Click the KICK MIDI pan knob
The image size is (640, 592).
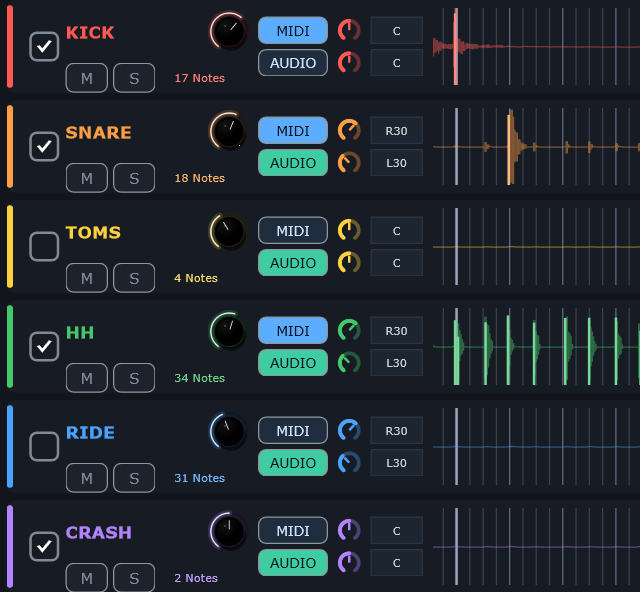[349, 31]
